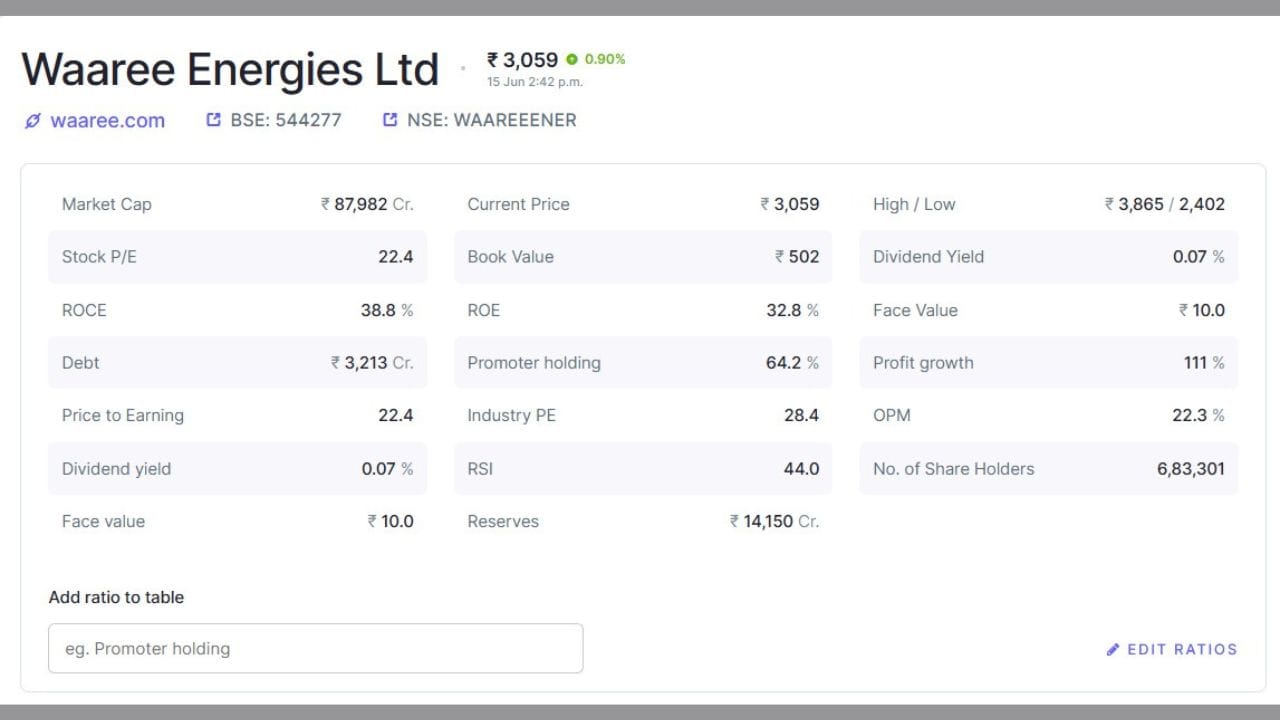Click the Industry PE label
The image size is (1280, 720).
[x=511, y=415]
